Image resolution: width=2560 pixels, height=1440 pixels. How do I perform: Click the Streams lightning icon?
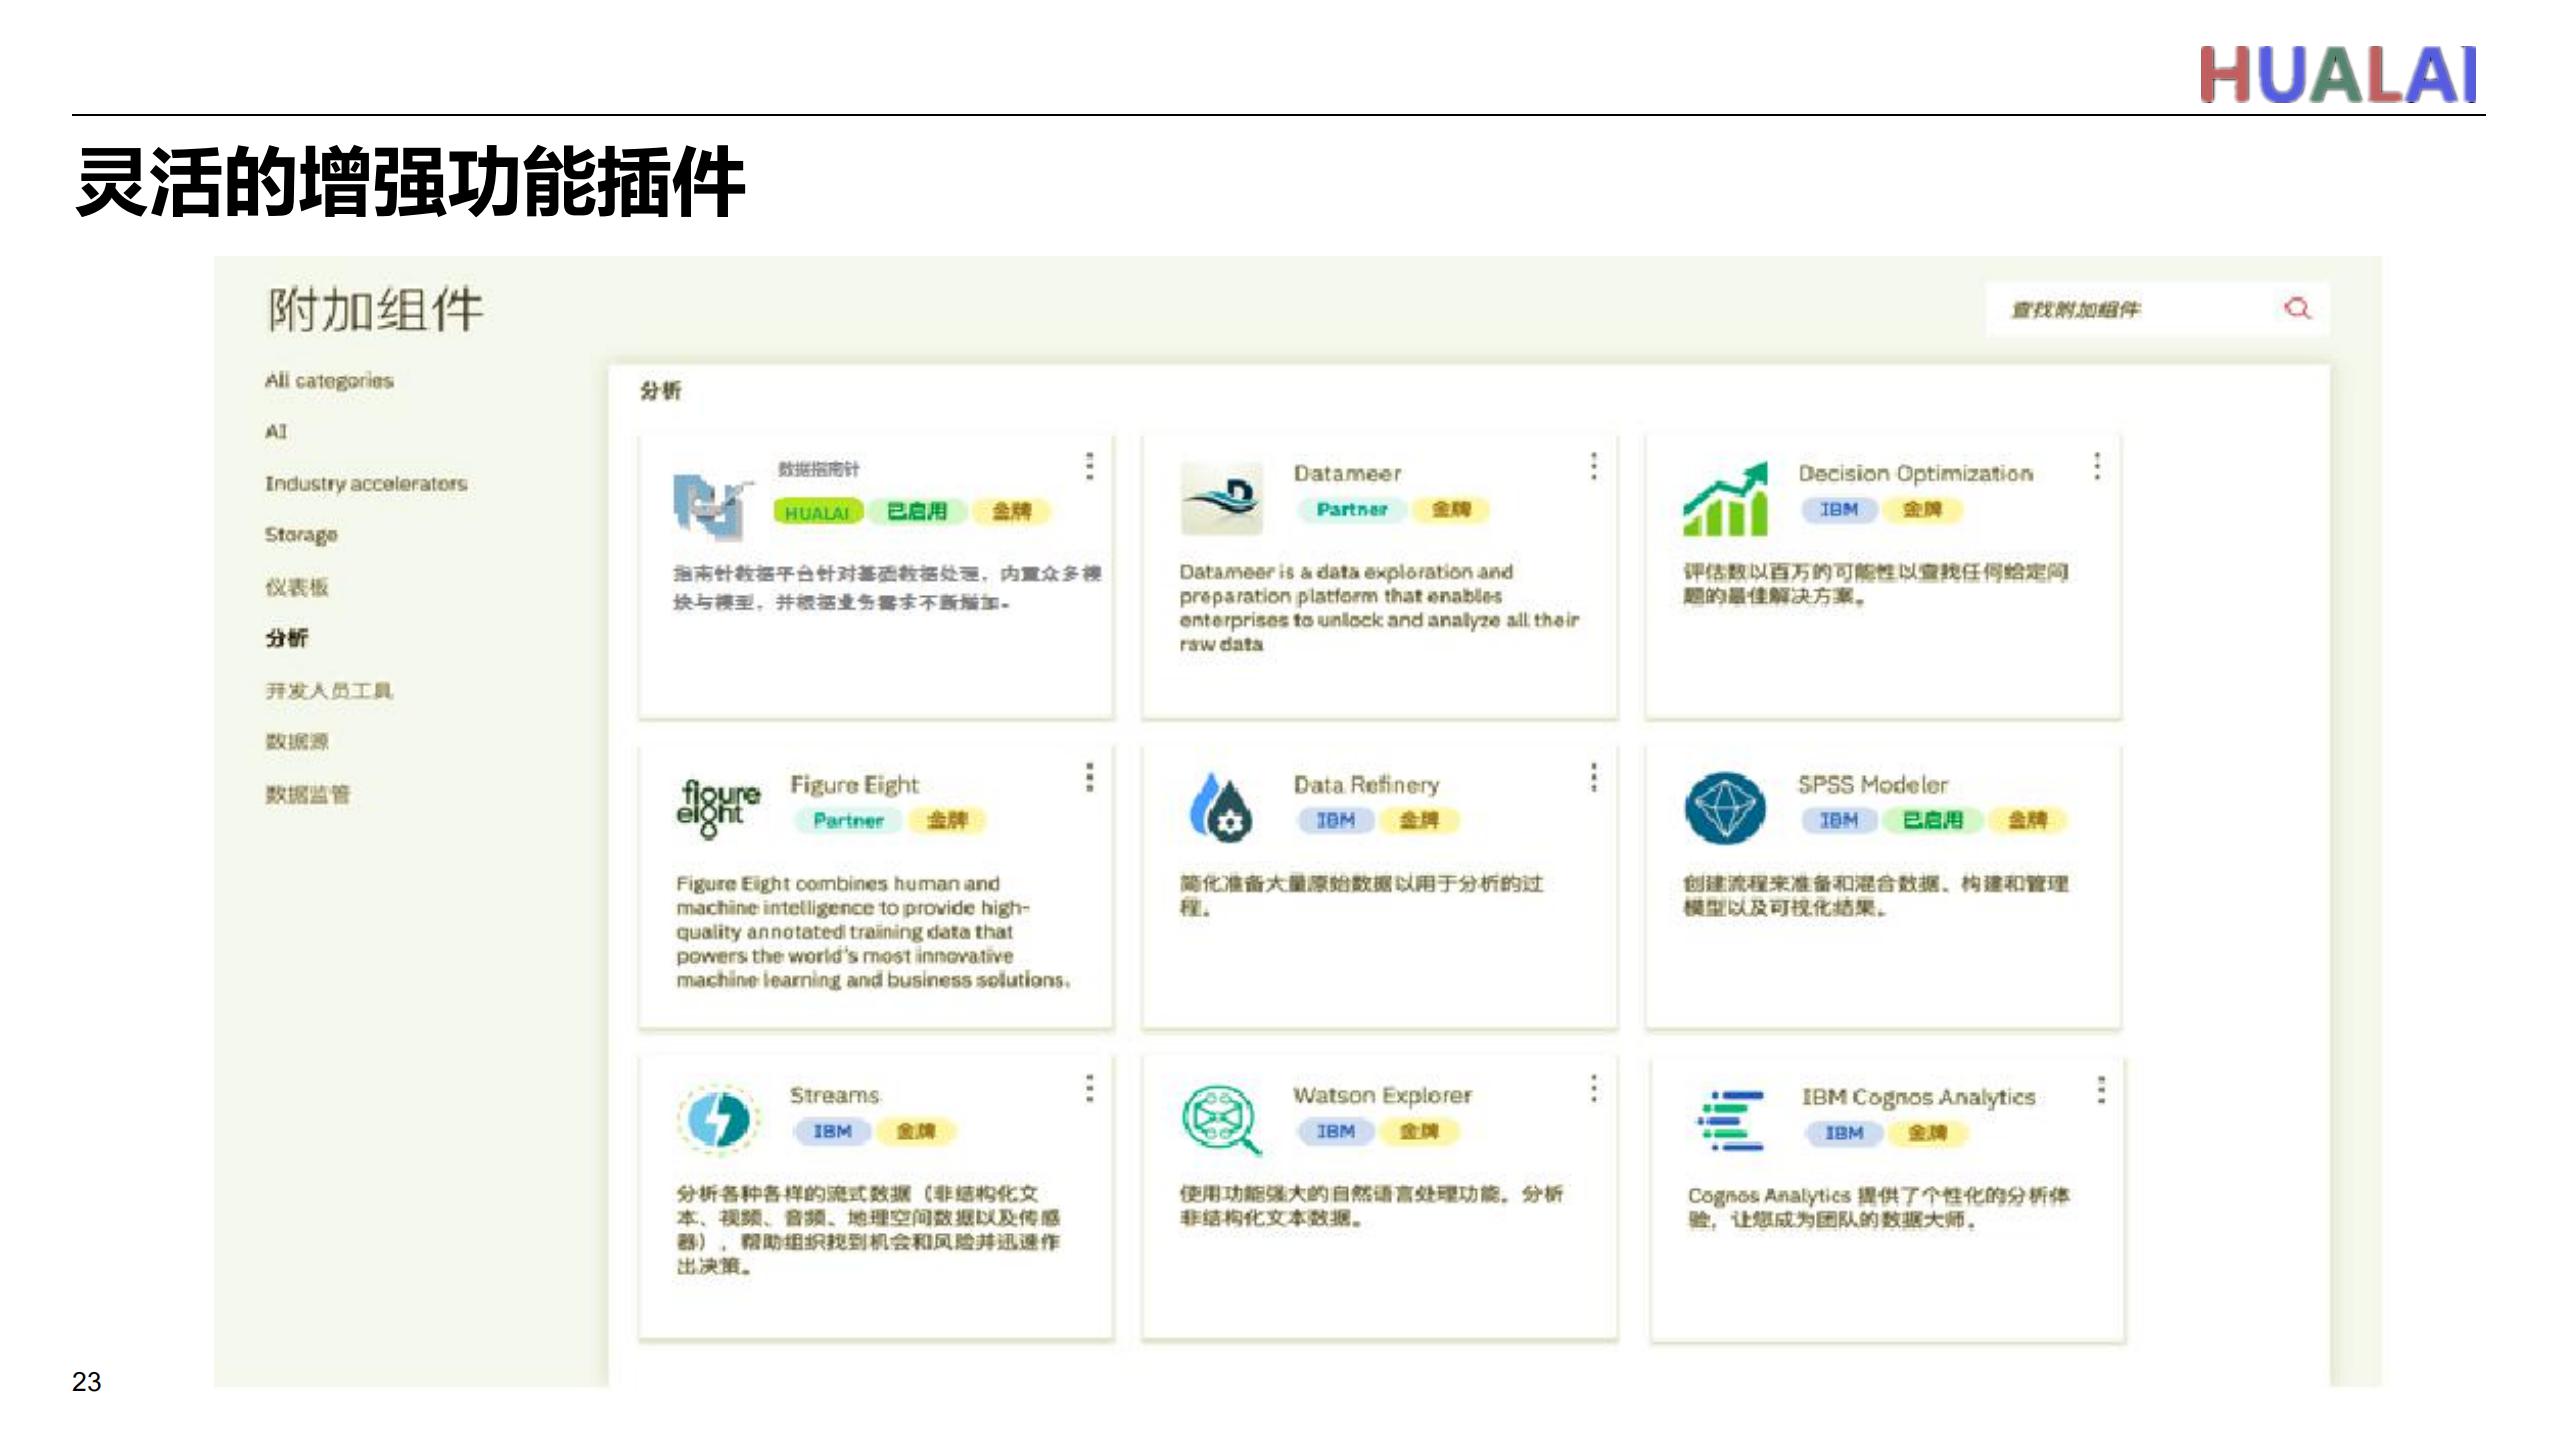click(x=718, y=1118)
